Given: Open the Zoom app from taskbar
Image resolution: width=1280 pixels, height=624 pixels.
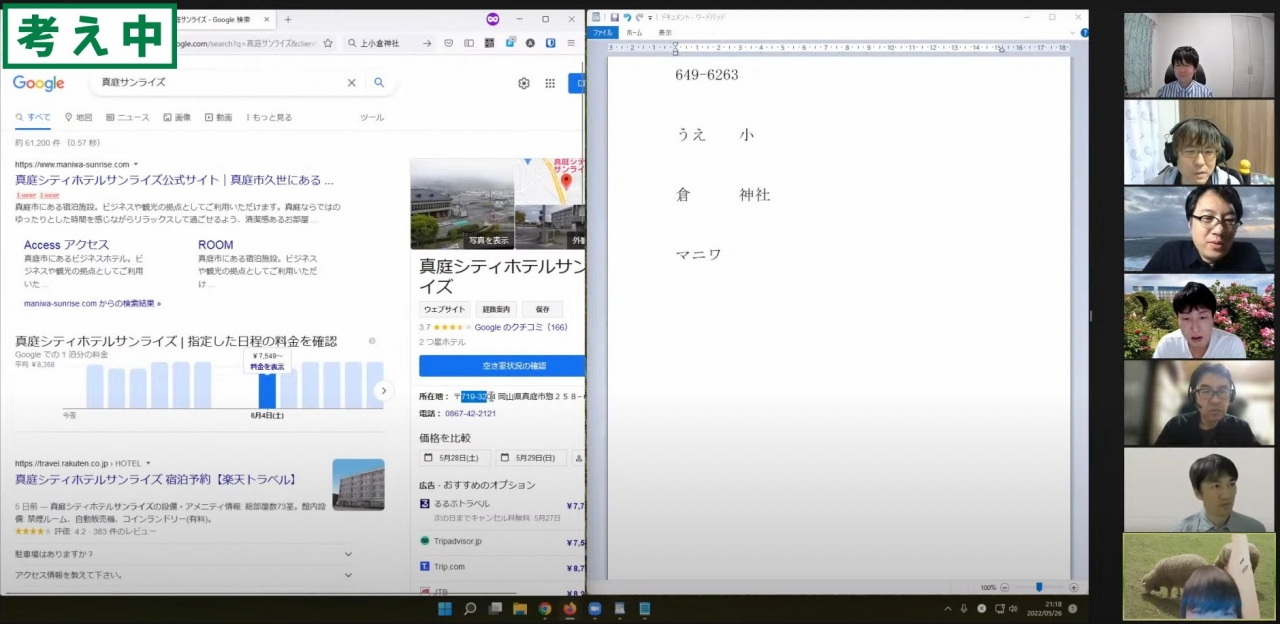Looking at the screenshot, I should tap(594, 608).
